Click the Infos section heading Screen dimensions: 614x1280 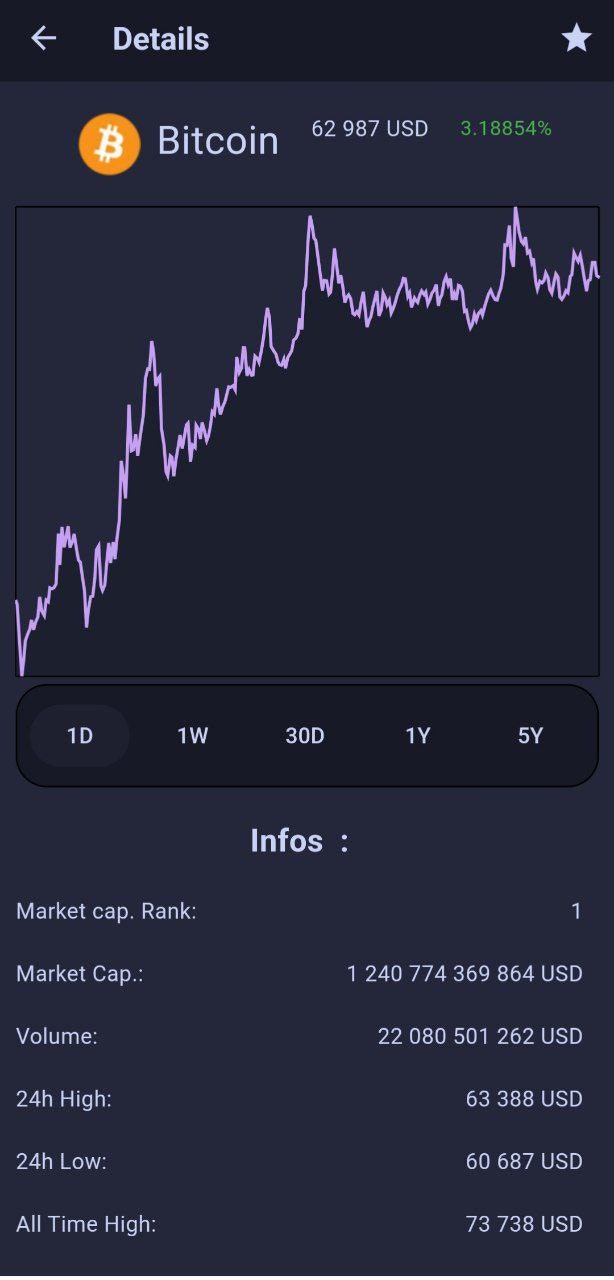(299, 841)
